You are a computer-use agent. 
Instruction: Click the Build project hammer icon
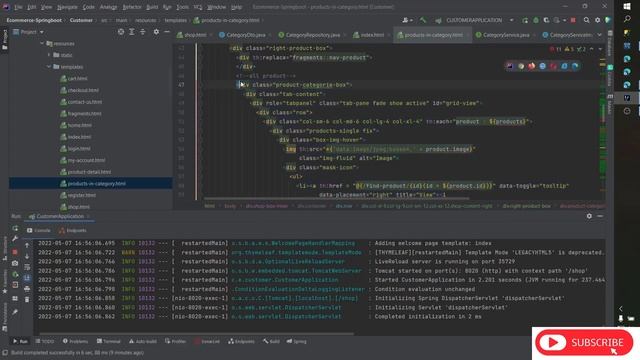[423, 20]
